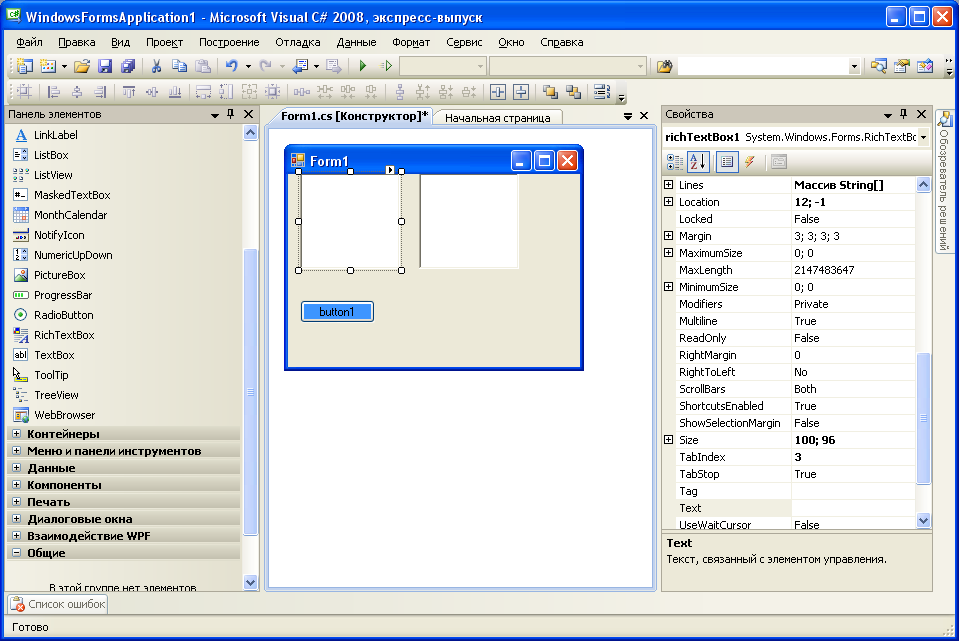Viewport: 959px width, 641px height.
Task: Toggle auto-hide pin on the Свойства panel
Action: click(x=904, y=114)
